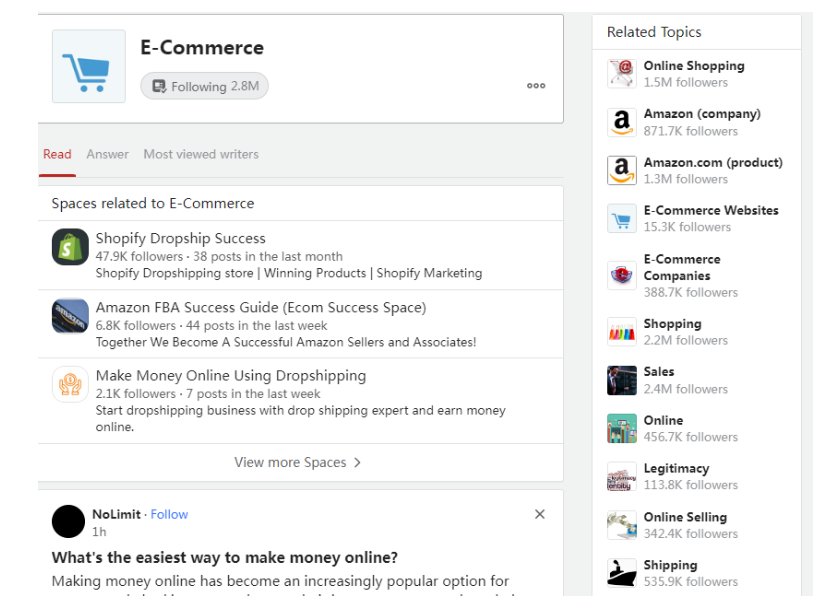This screenshot has width=813, height=596.
Task: Switch to the Answer tab
Action: [107, 154]
